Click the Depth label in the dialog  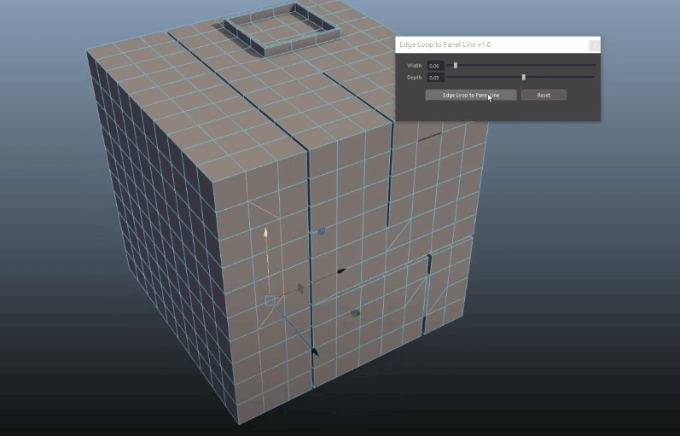click(412, 77)
